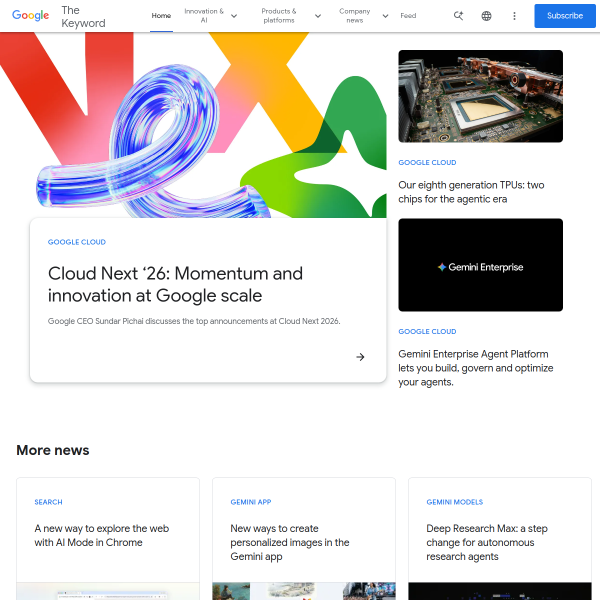The image size is (600, 600).
Task: Expand the Products & platforms chevron
Action: (x=318, y=16)
